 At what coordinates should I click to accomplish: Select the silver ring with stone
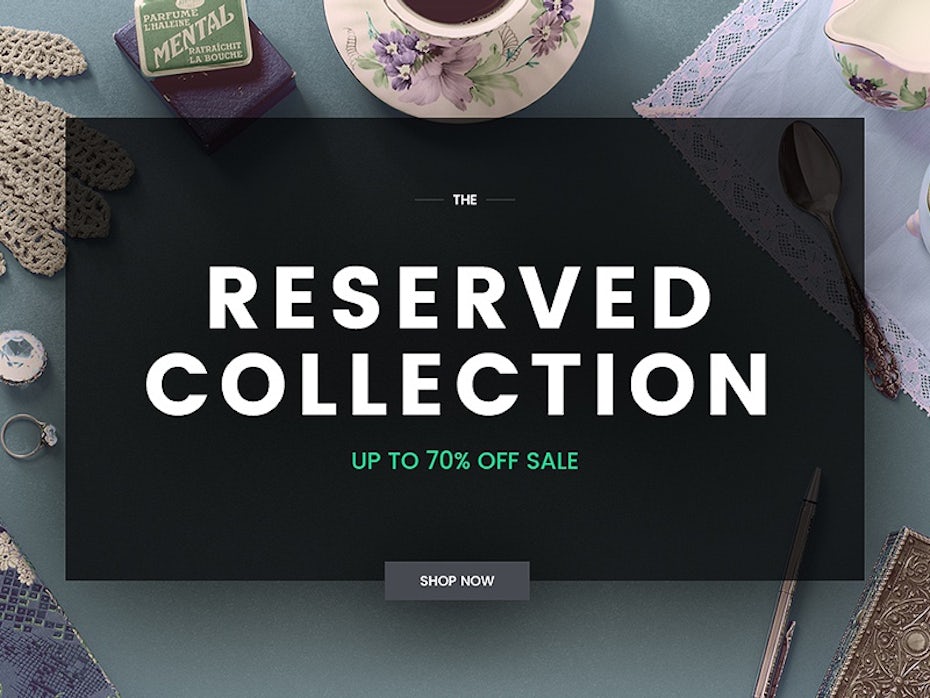28,436
